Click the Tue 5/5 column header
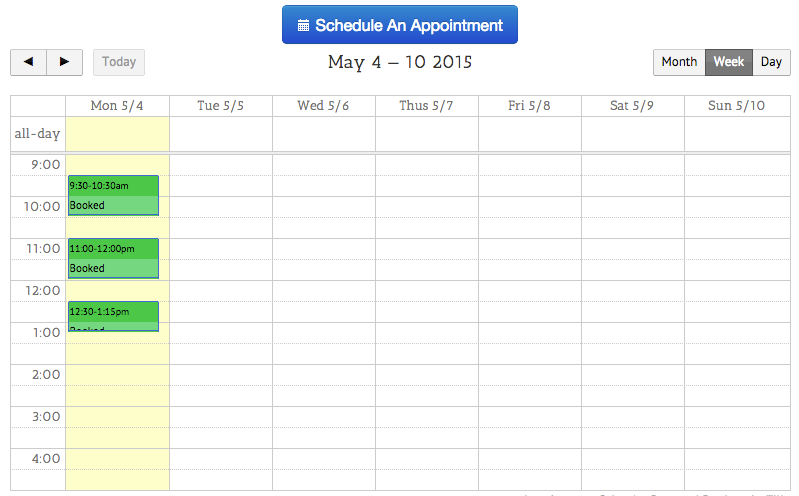The height and width of the screenshot is (496, 799). [220, 106]
